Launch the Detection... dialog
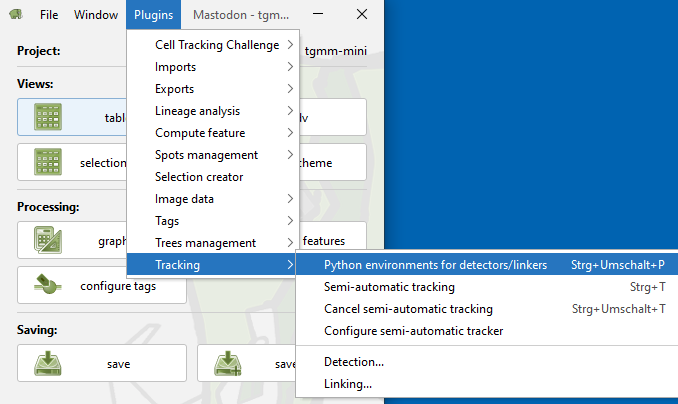 487,362
